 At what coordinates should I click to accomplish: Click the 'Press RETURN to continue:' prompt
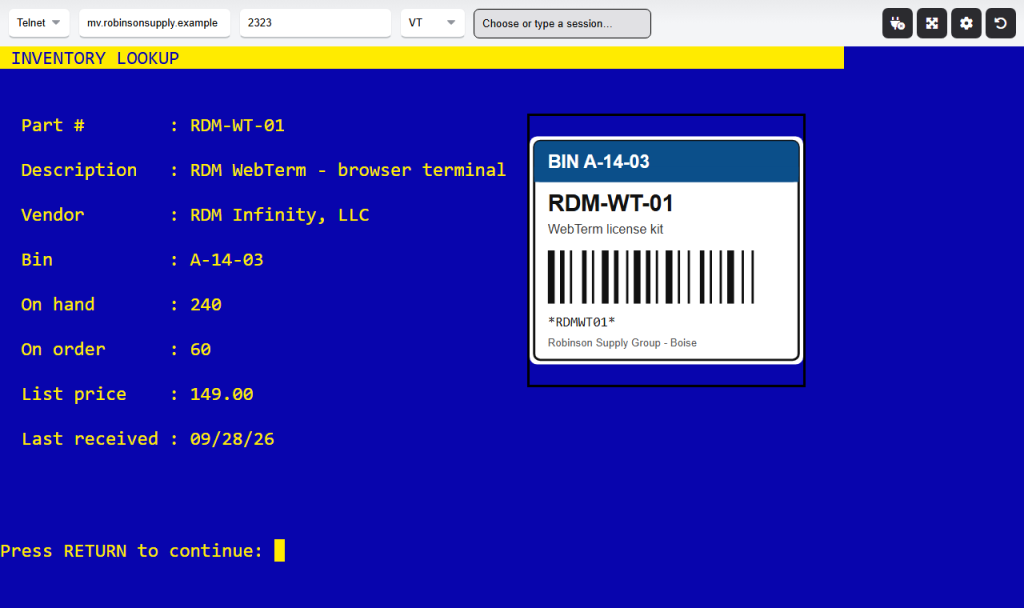pos(131,551)
